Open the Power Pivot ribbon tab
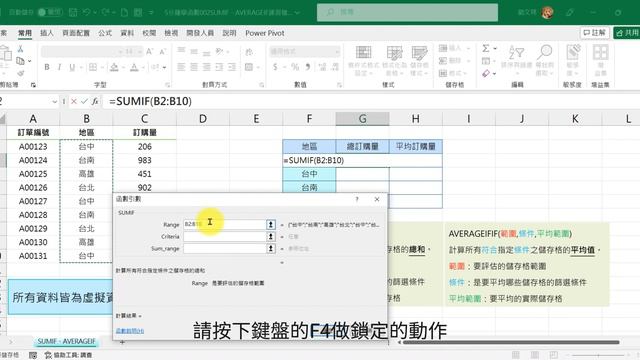This screenshot has width=640, height=360. 265,33
